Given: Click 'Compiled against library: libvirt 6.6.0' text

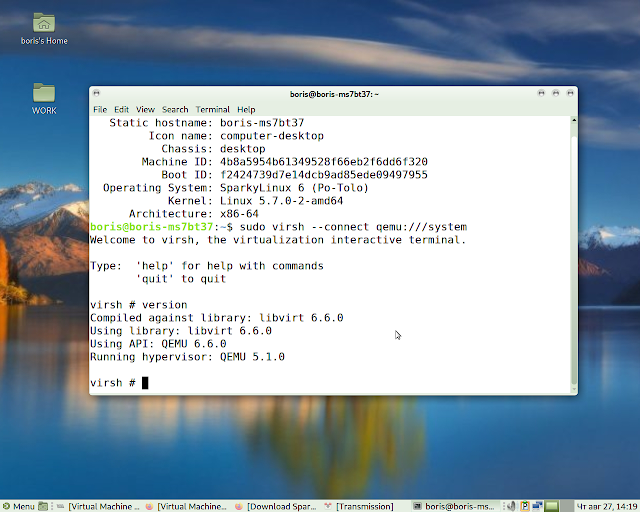Looking at the screenshot, I should click(x=217, y=318).
